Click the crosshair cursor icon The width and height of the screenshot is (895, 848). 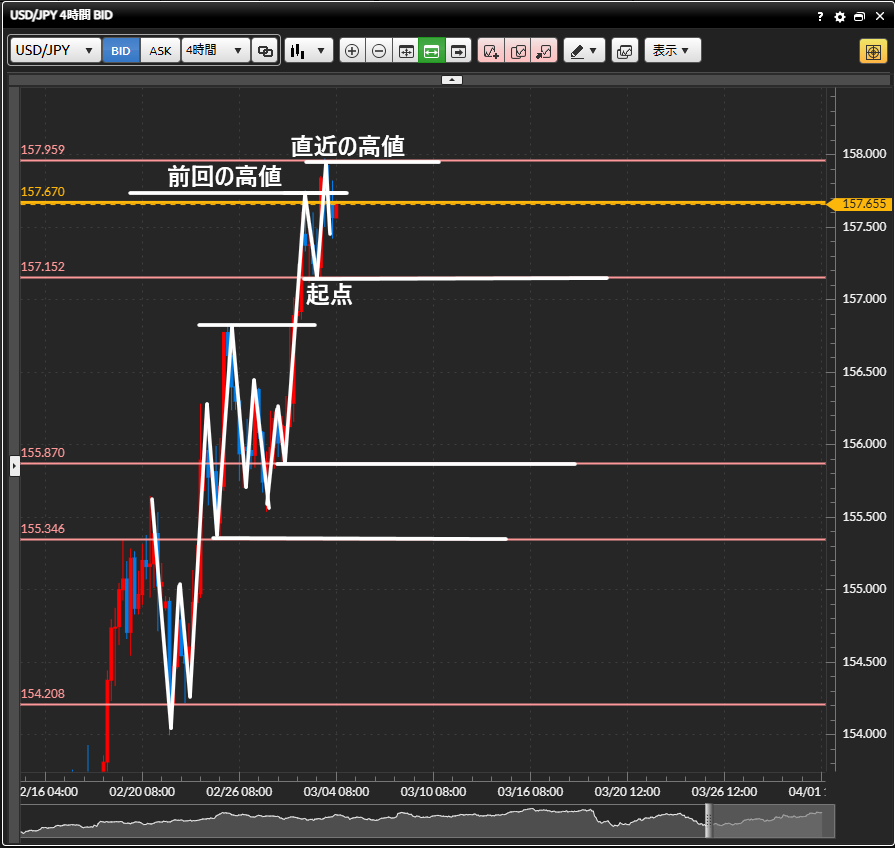870,51
